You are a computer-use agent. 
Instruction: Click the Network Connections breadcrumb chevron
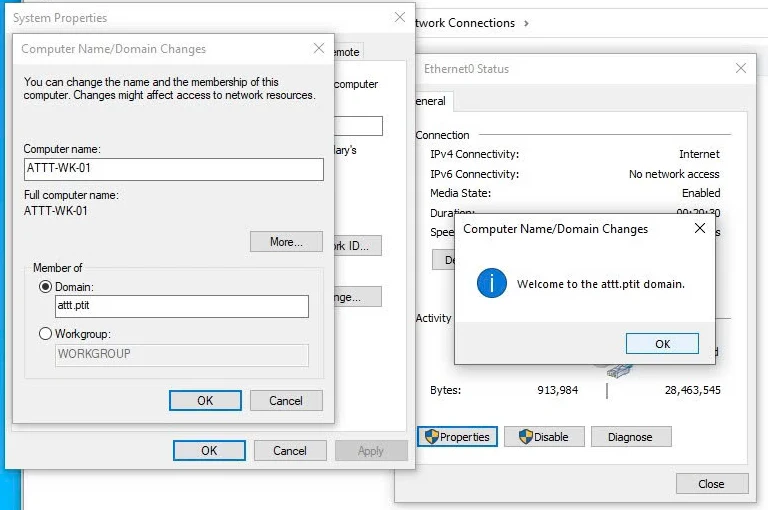tap(527, 23)
